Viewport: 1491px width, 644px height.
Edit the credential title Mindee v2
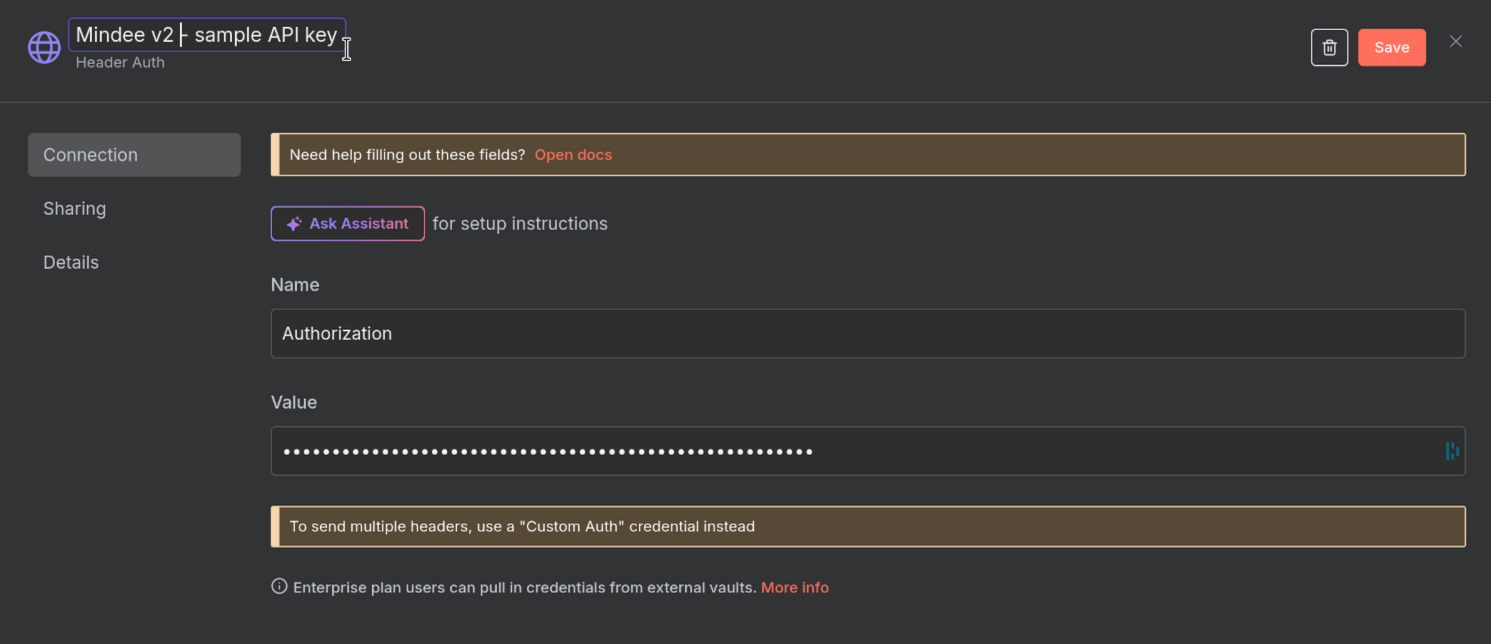[x=206, y=35]
